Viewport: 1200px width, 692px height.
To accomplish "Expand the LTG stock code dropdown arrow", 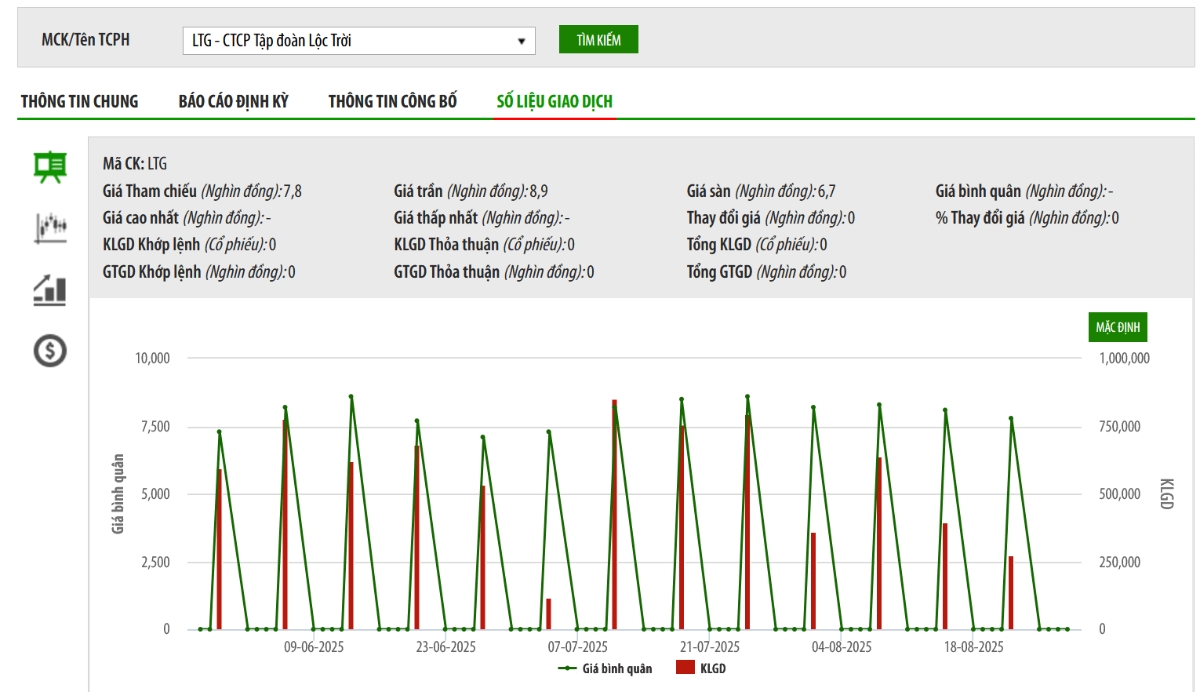I will click(521, 41).
